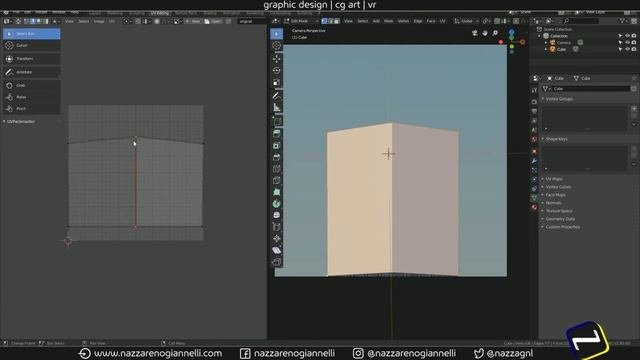Select the Shear tool
The height and width of the screenshot is (360, 640).
coord(277,250)
